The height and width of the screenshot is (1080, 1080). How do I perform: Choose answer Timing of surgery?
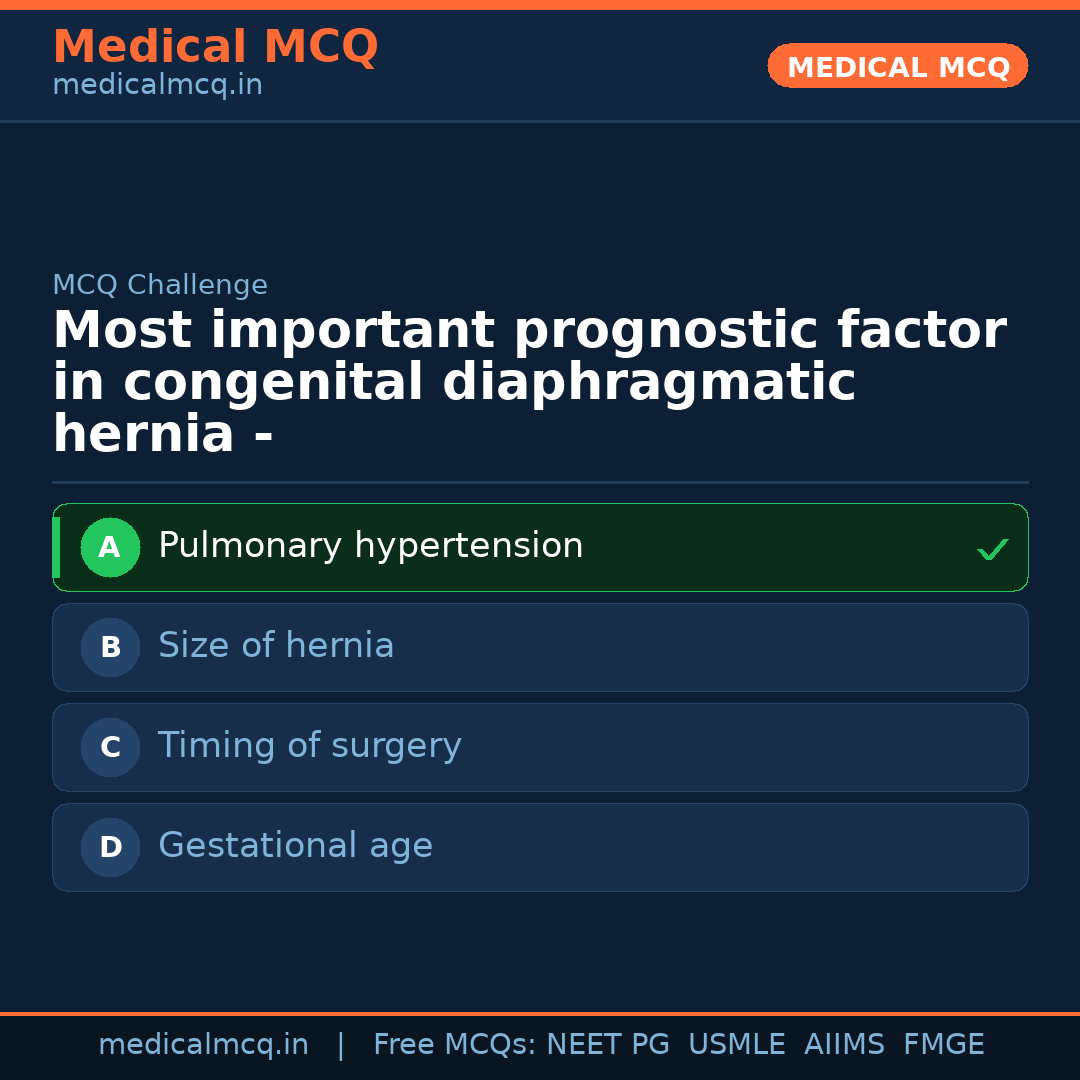pos(309,746)
